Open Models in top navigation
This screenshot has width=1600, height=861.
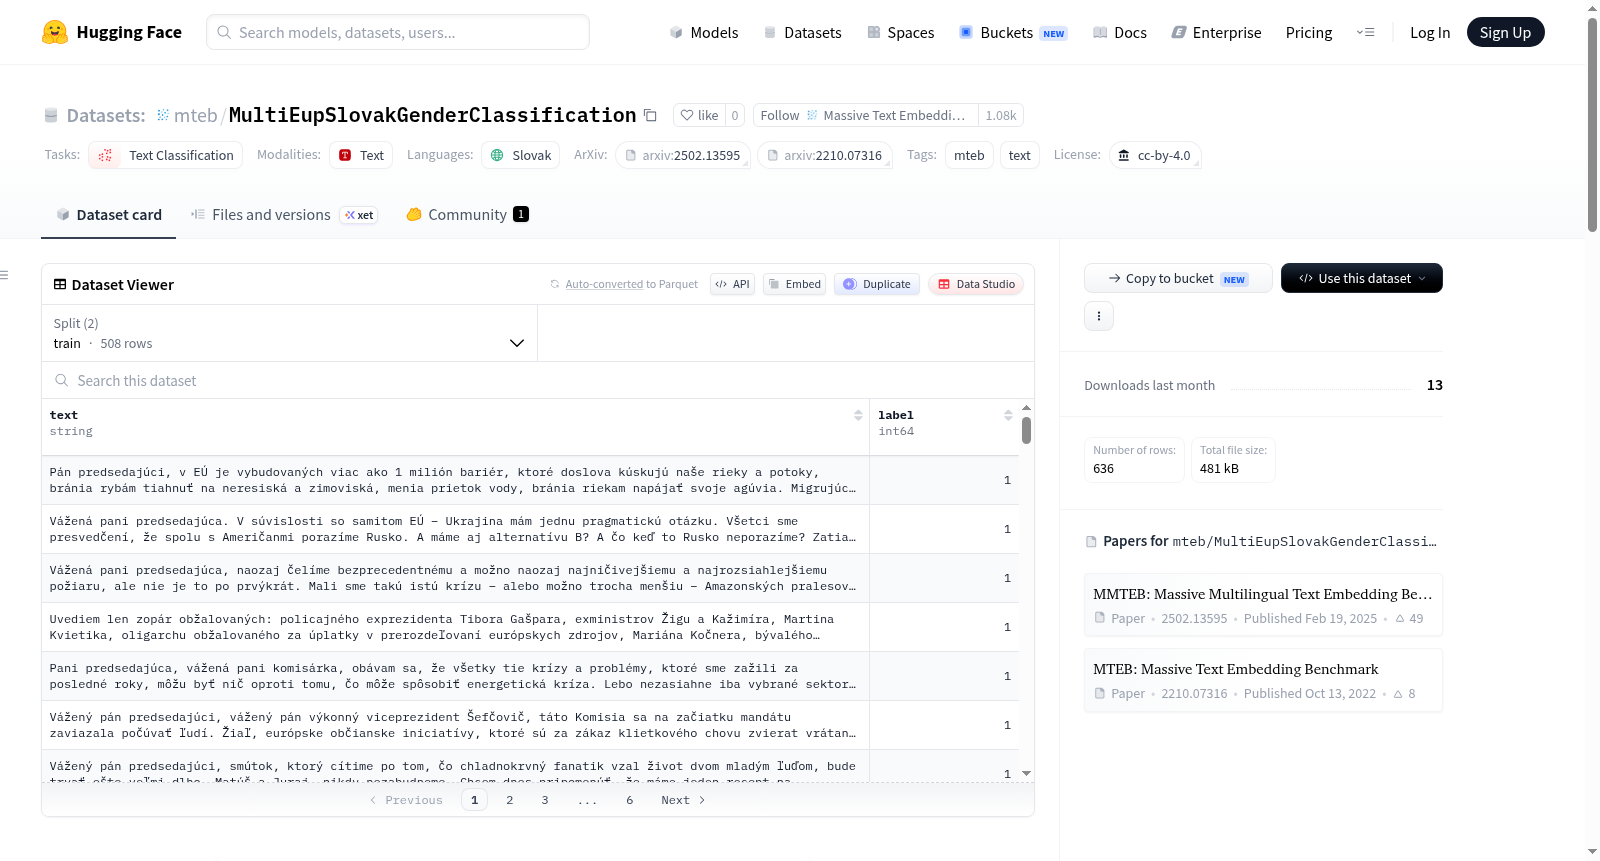[704, 32]
